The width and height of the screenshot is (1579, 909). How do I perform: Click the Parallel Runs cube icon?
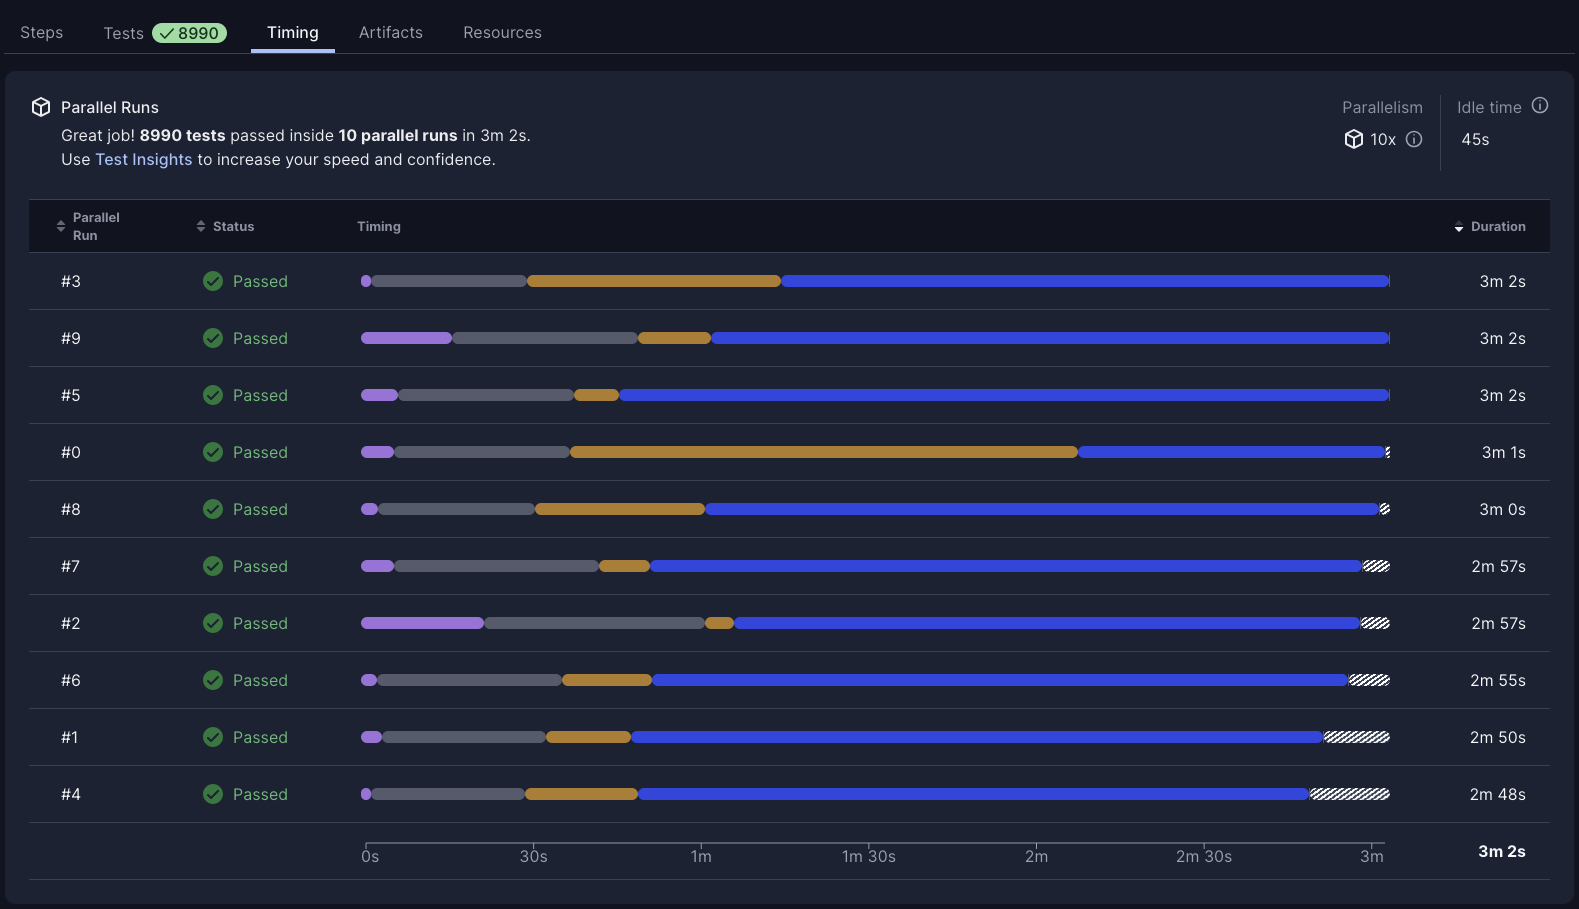coord(41,107)
